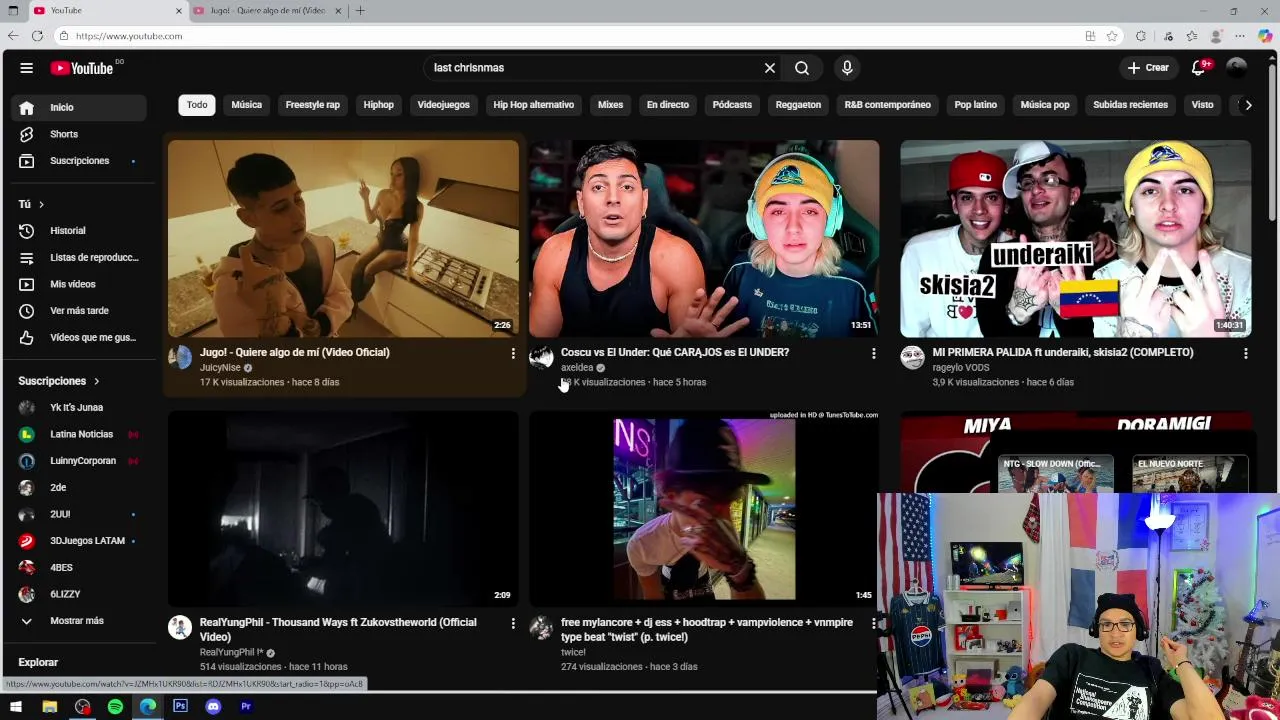The image size is (1280, 720).
Task: Bookmark this page with the star icon
Action: (x=1112, y=36)
